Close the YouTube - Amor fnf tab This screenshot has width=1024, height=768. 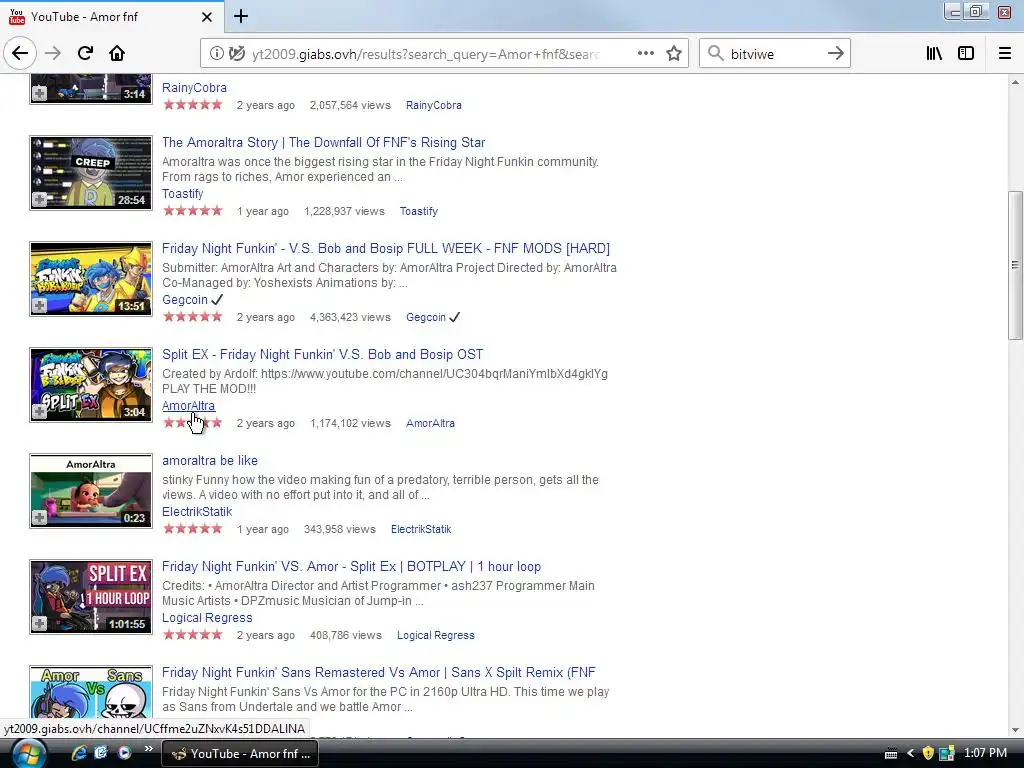(207, 17)
